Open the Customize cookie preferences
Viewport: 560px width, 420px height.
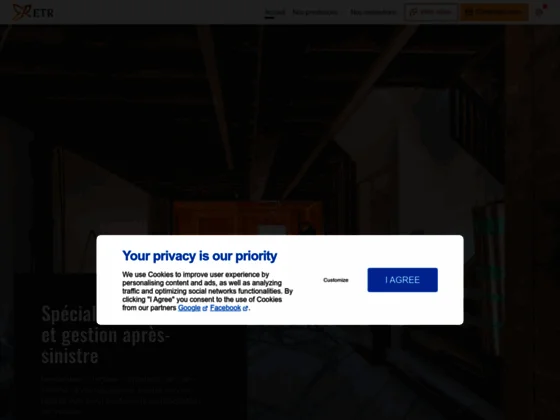[336, 280]
